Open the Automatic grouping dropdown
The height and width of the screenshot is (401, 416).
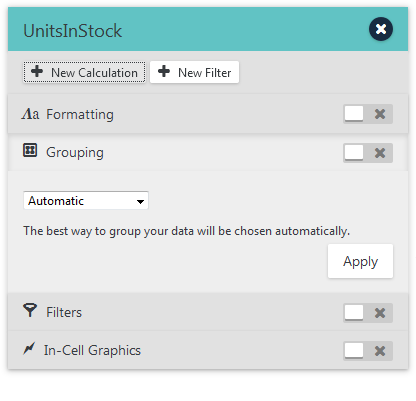(x=86, y=201)
